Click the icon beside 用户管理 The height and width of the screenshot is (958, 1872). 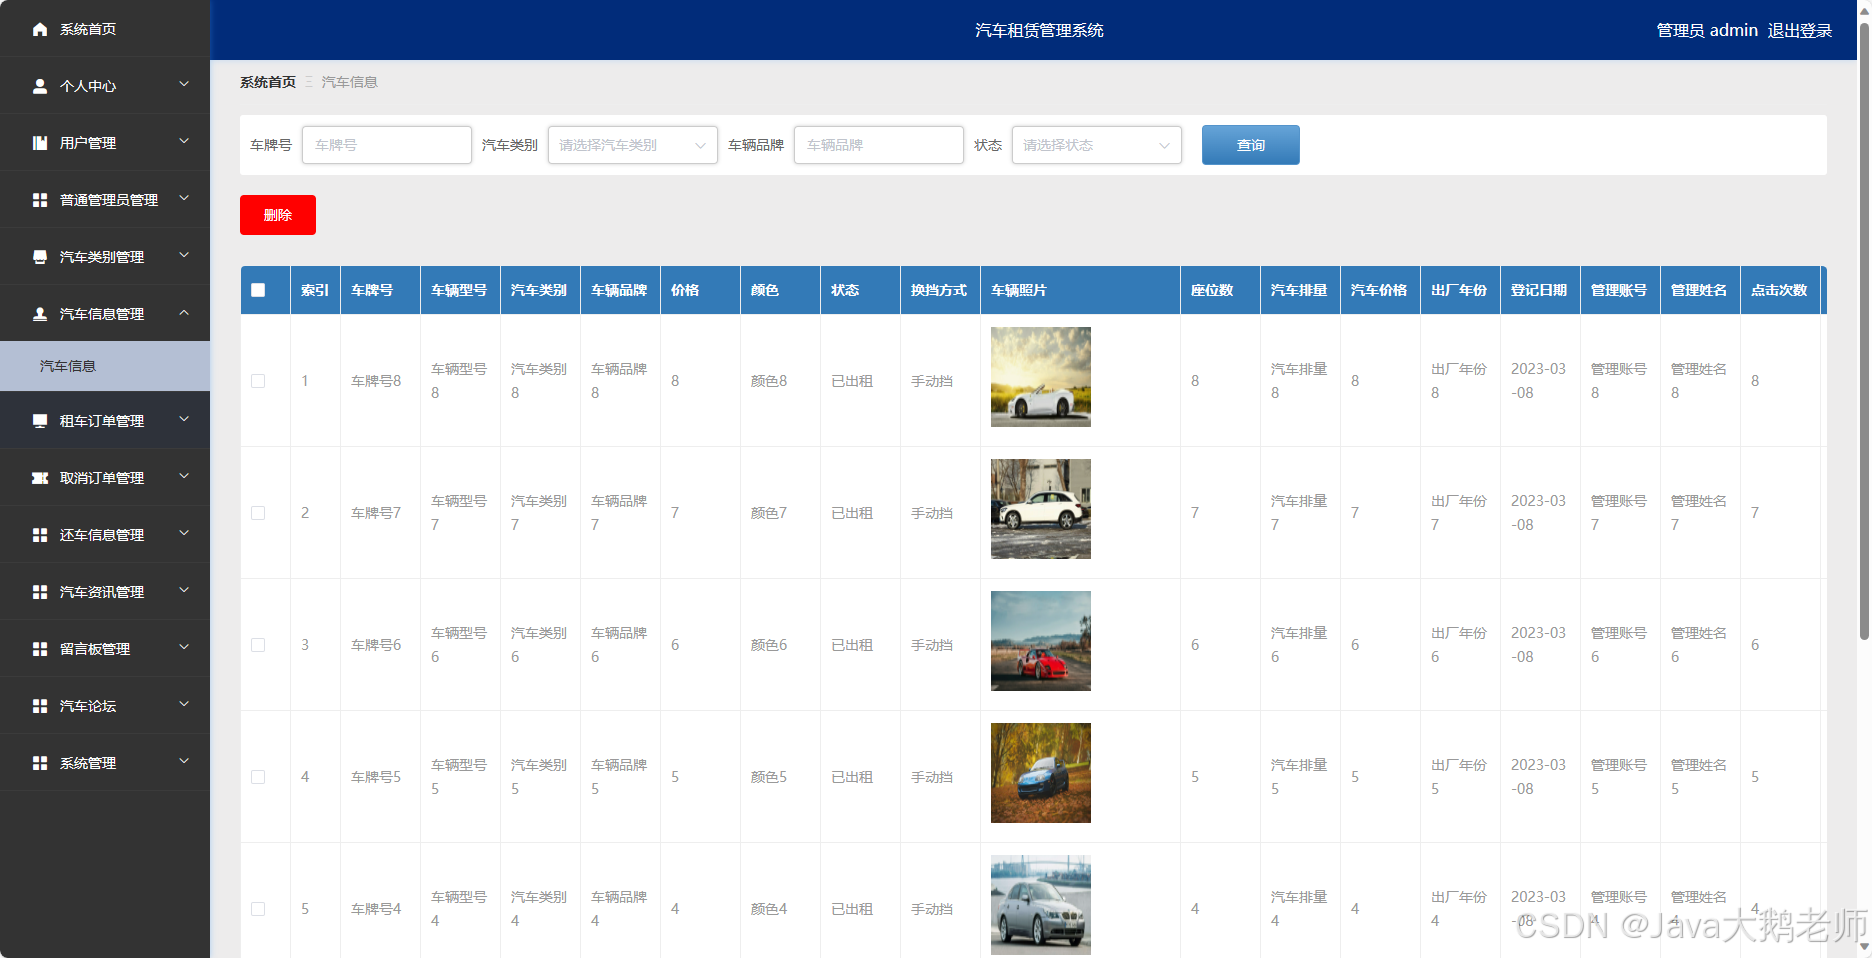coord(40,143)
